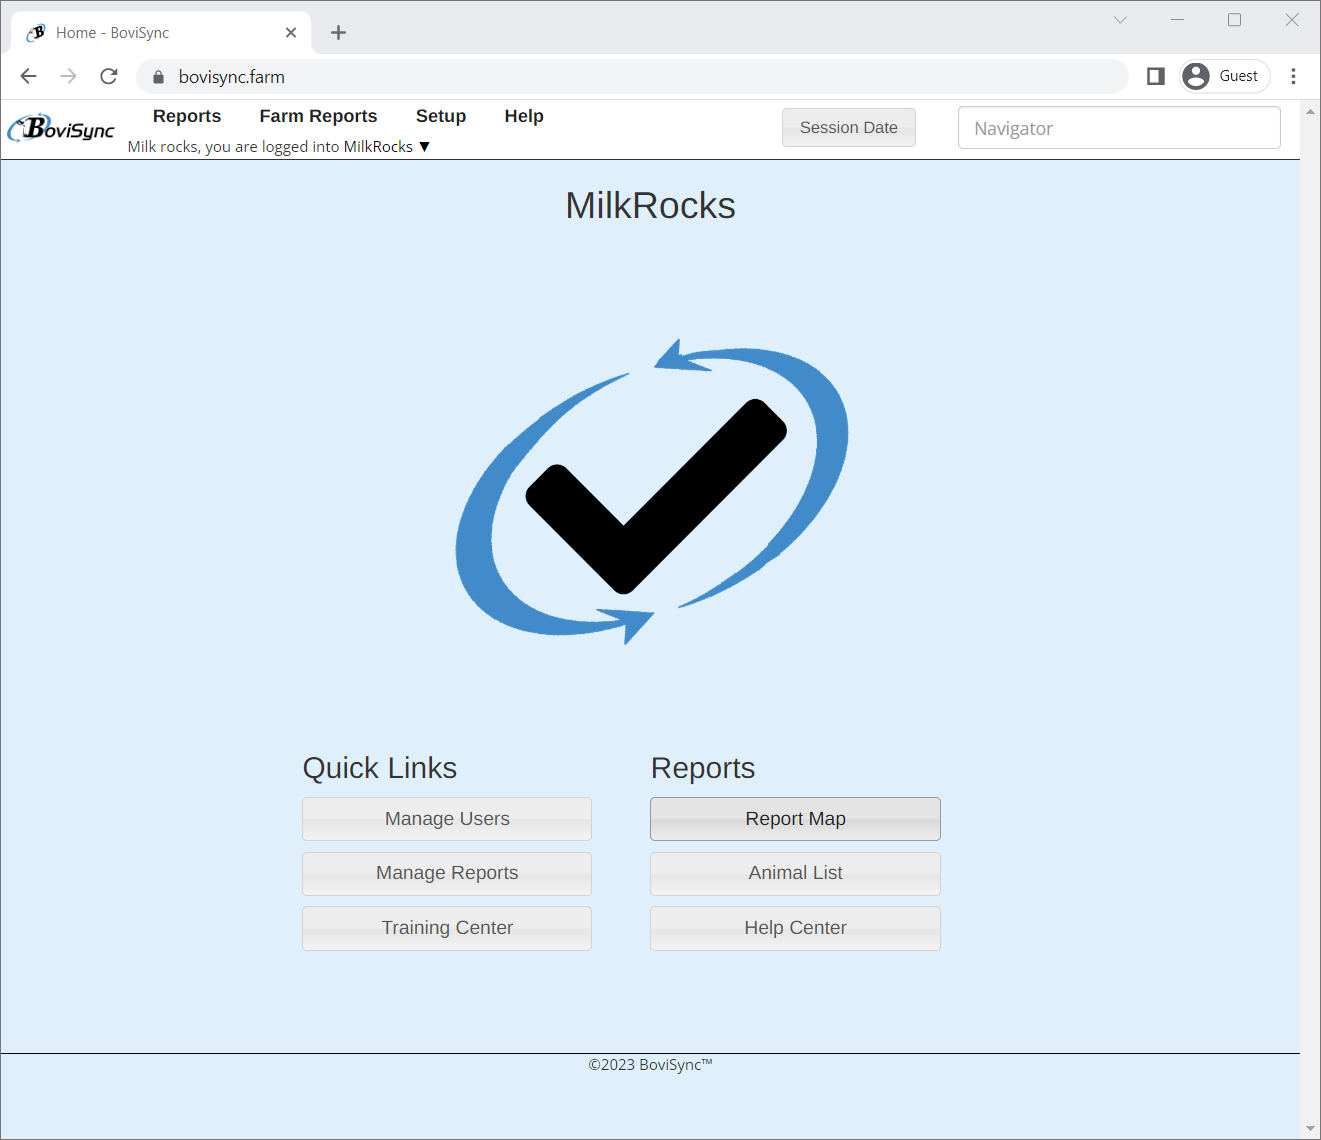
Task: Toggle the browser side panel icon
Action: coord(1156,76)
